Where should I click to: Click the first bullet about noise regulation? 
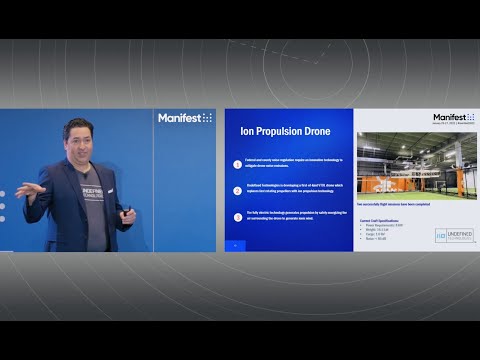[x=294, y=163]
